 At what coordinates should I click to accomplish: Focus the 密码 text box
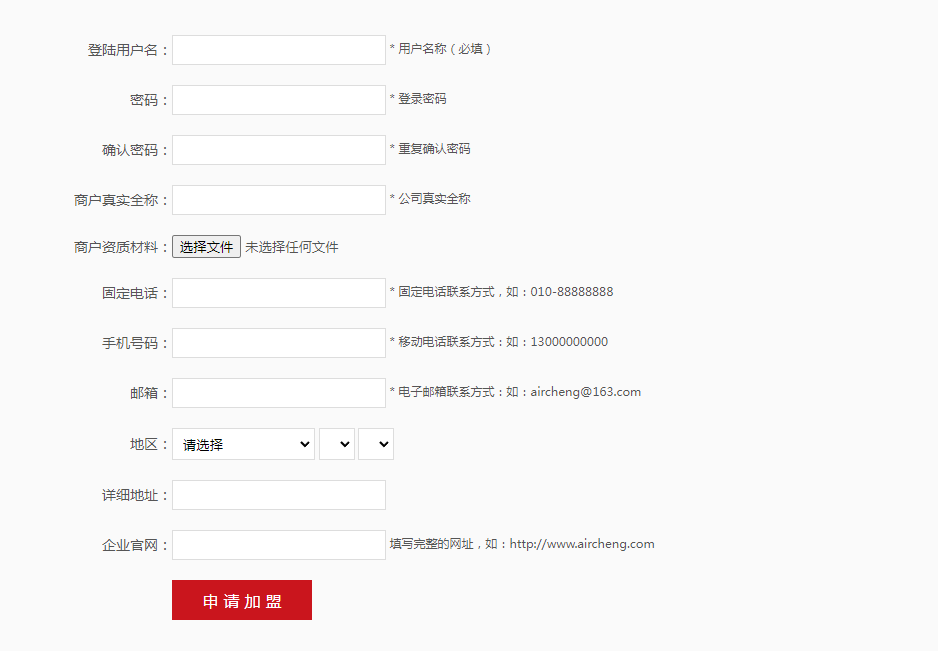(278, 100)
